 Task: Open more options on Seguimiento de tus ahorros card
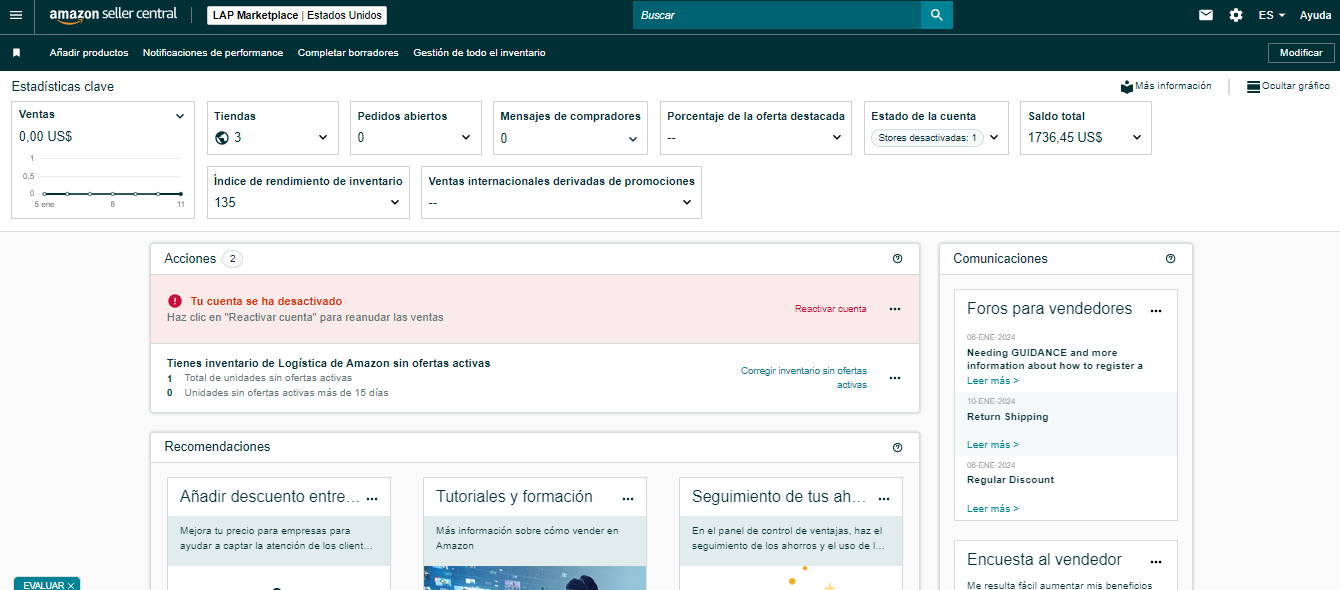point(884,498)
